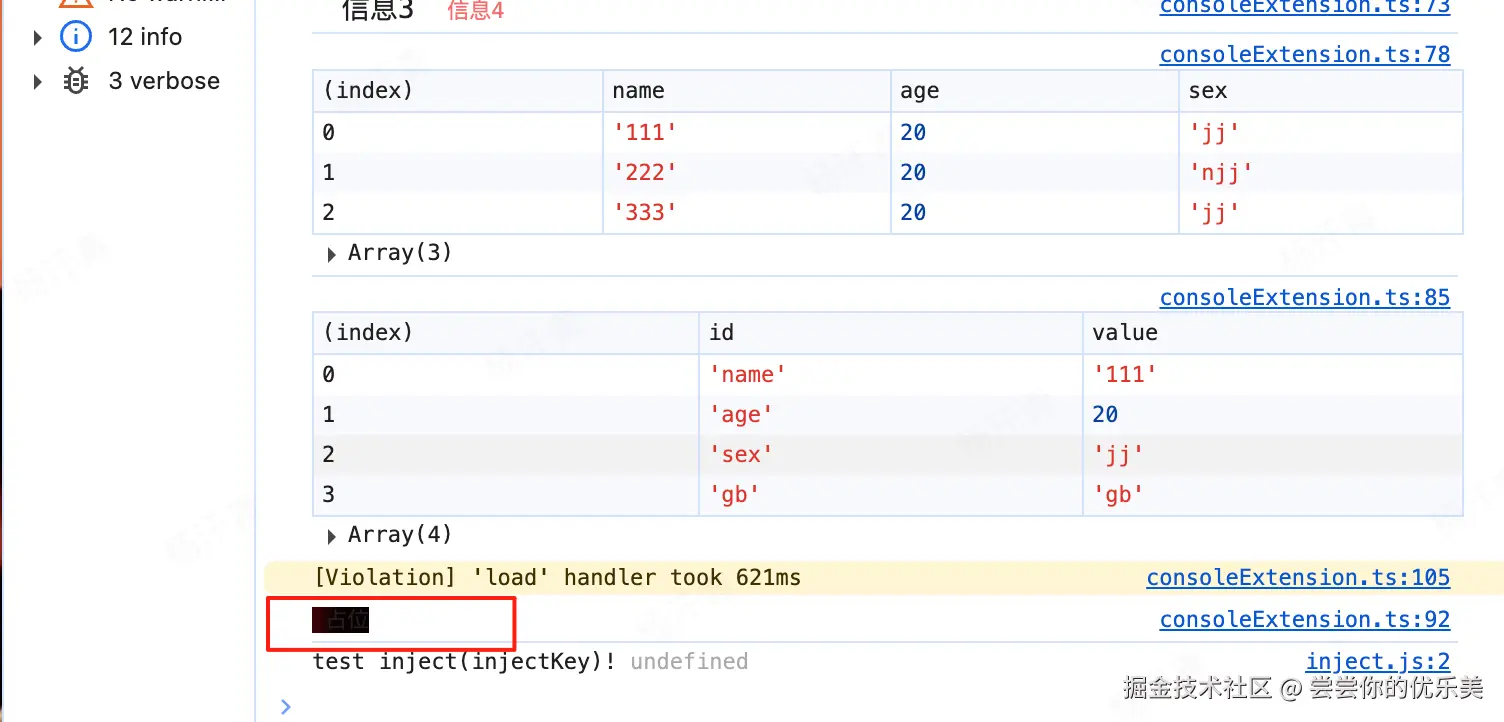Screen dimensions: 1504x722
Task: Click the 占位 placeholder log text
Action: tap(340, 620)
